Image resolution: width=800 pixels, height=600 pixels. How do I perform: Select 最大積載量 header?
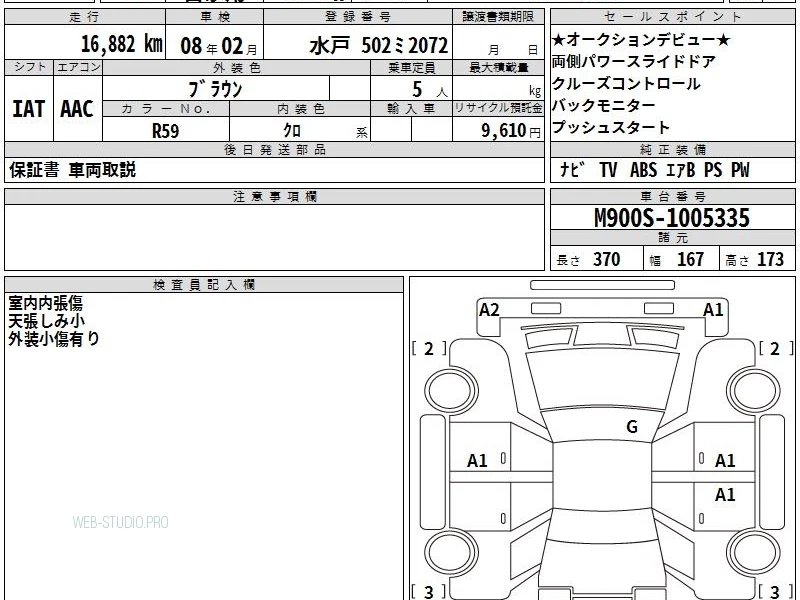point(498,68)
